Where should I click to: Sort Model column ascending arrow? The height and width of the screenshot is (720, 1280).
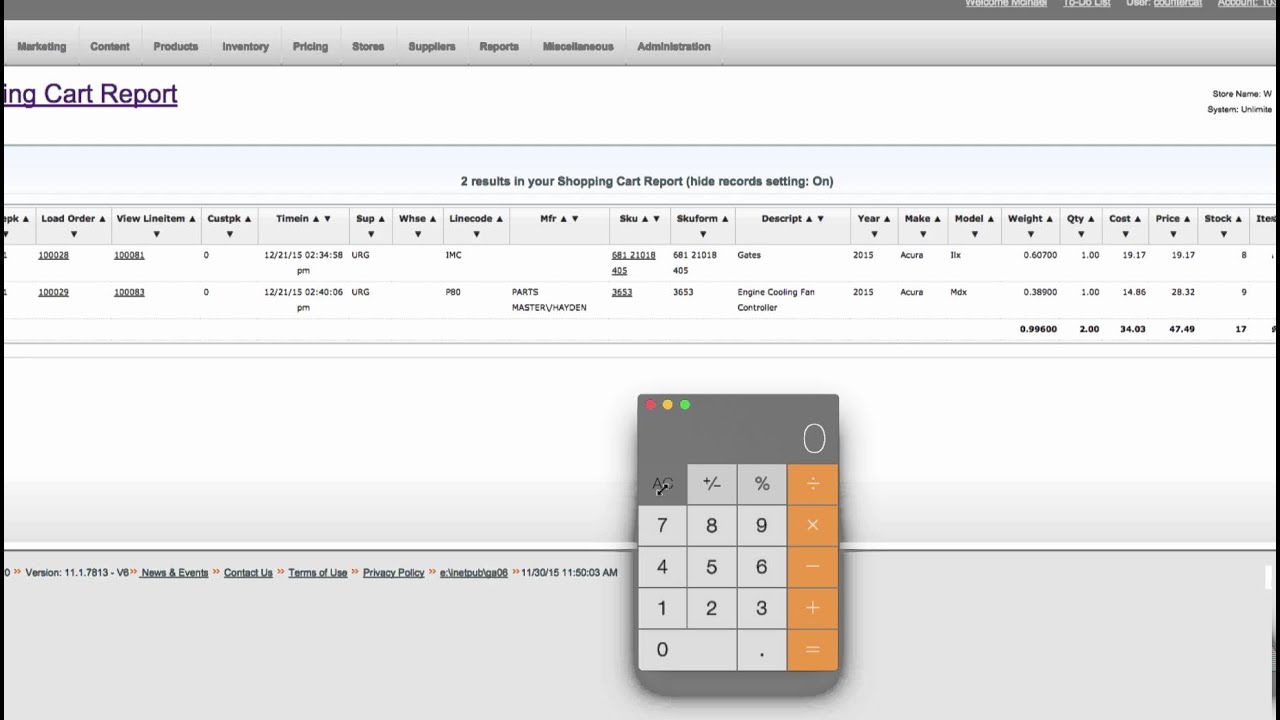click(991, 219)
